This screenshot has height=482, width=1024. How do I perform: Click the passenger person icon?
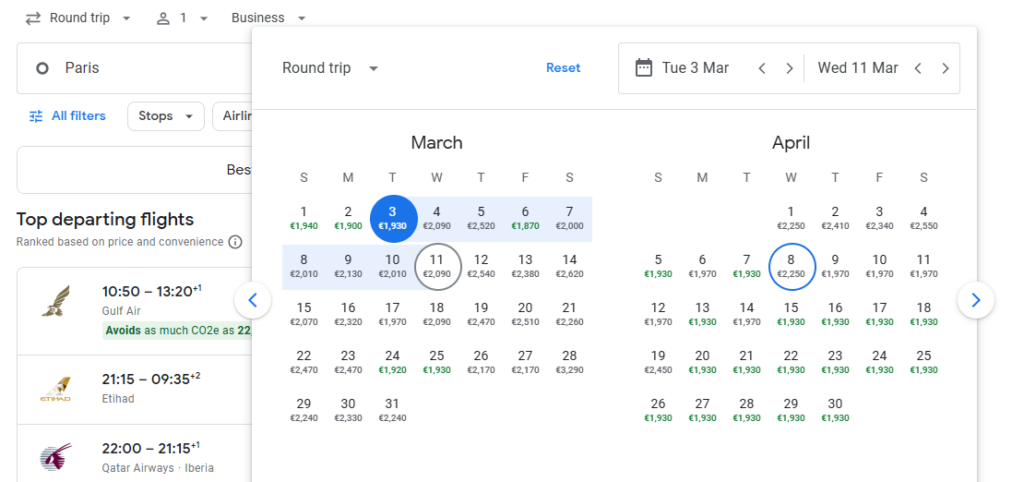pyautogui.click(x=163, y=18)
